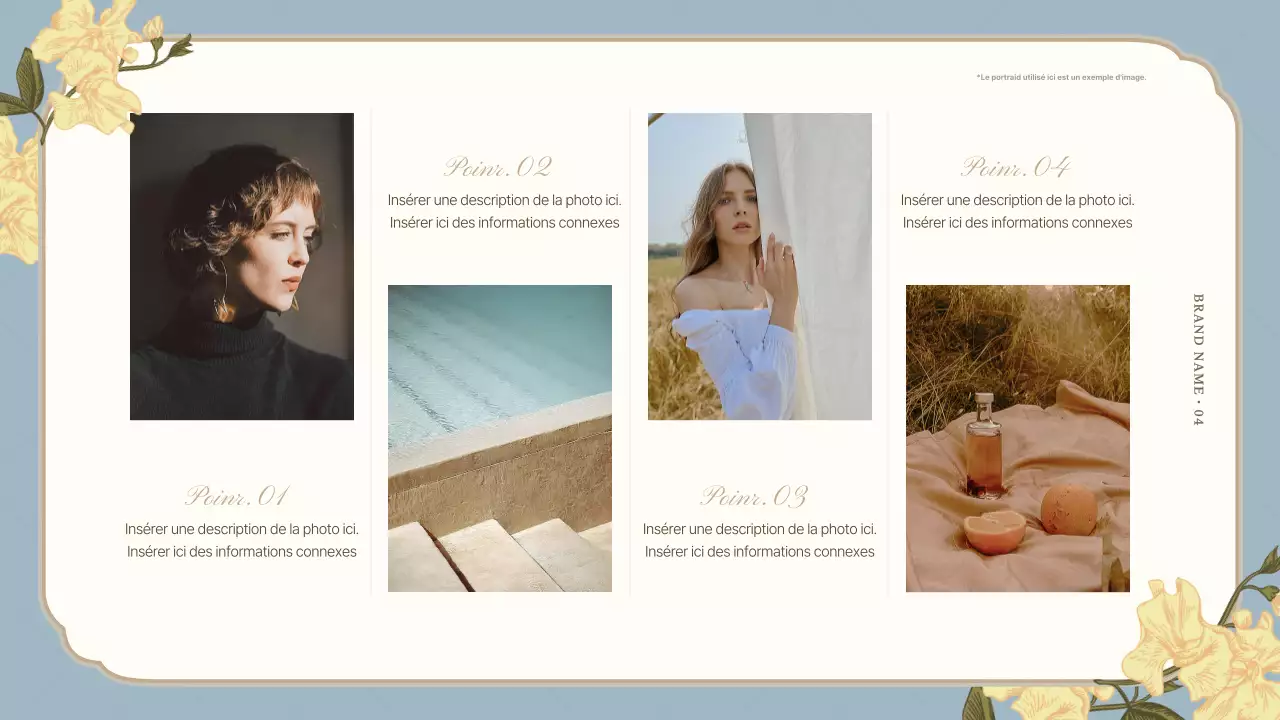Click the photo description line under Point. 01

pyautogui.click(x=242, y=529)
